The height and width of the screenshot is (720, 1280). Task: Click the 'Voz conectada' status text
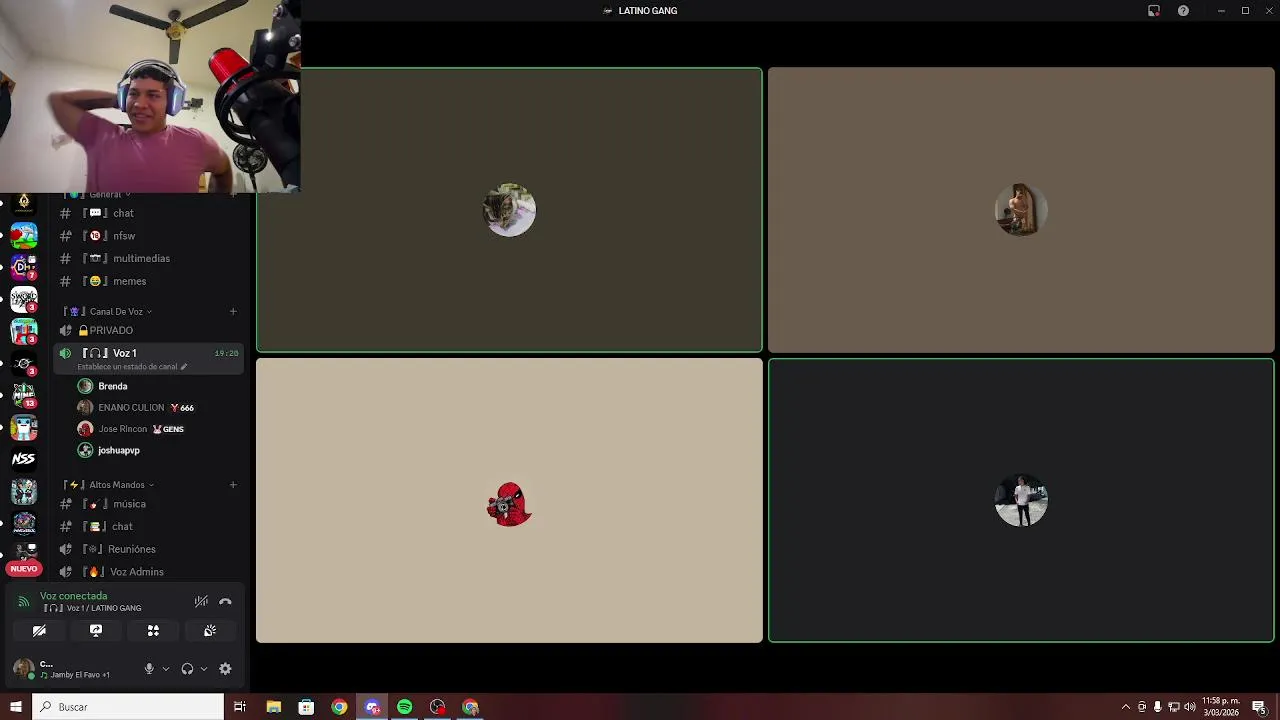click(73, 596)
